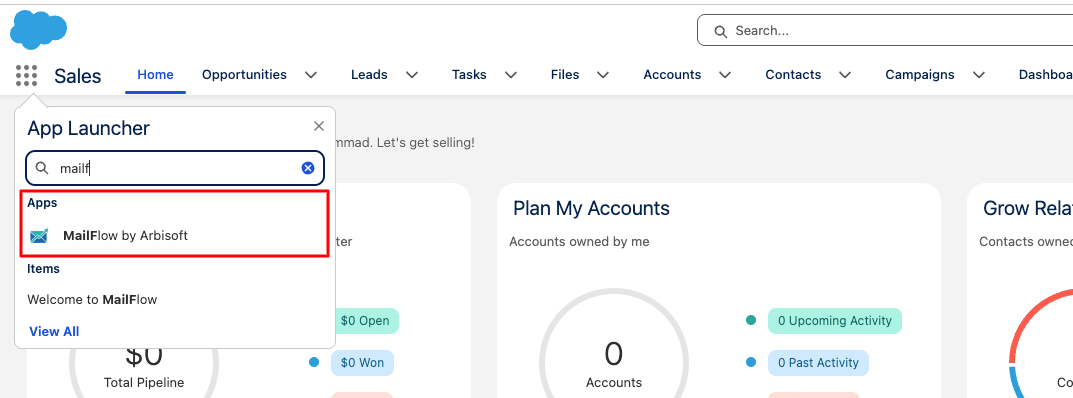The image size is (1073, 398).
Task: Click the $0 Open pipeline badge
Action: pyautogui.click(x=367, y=321)
